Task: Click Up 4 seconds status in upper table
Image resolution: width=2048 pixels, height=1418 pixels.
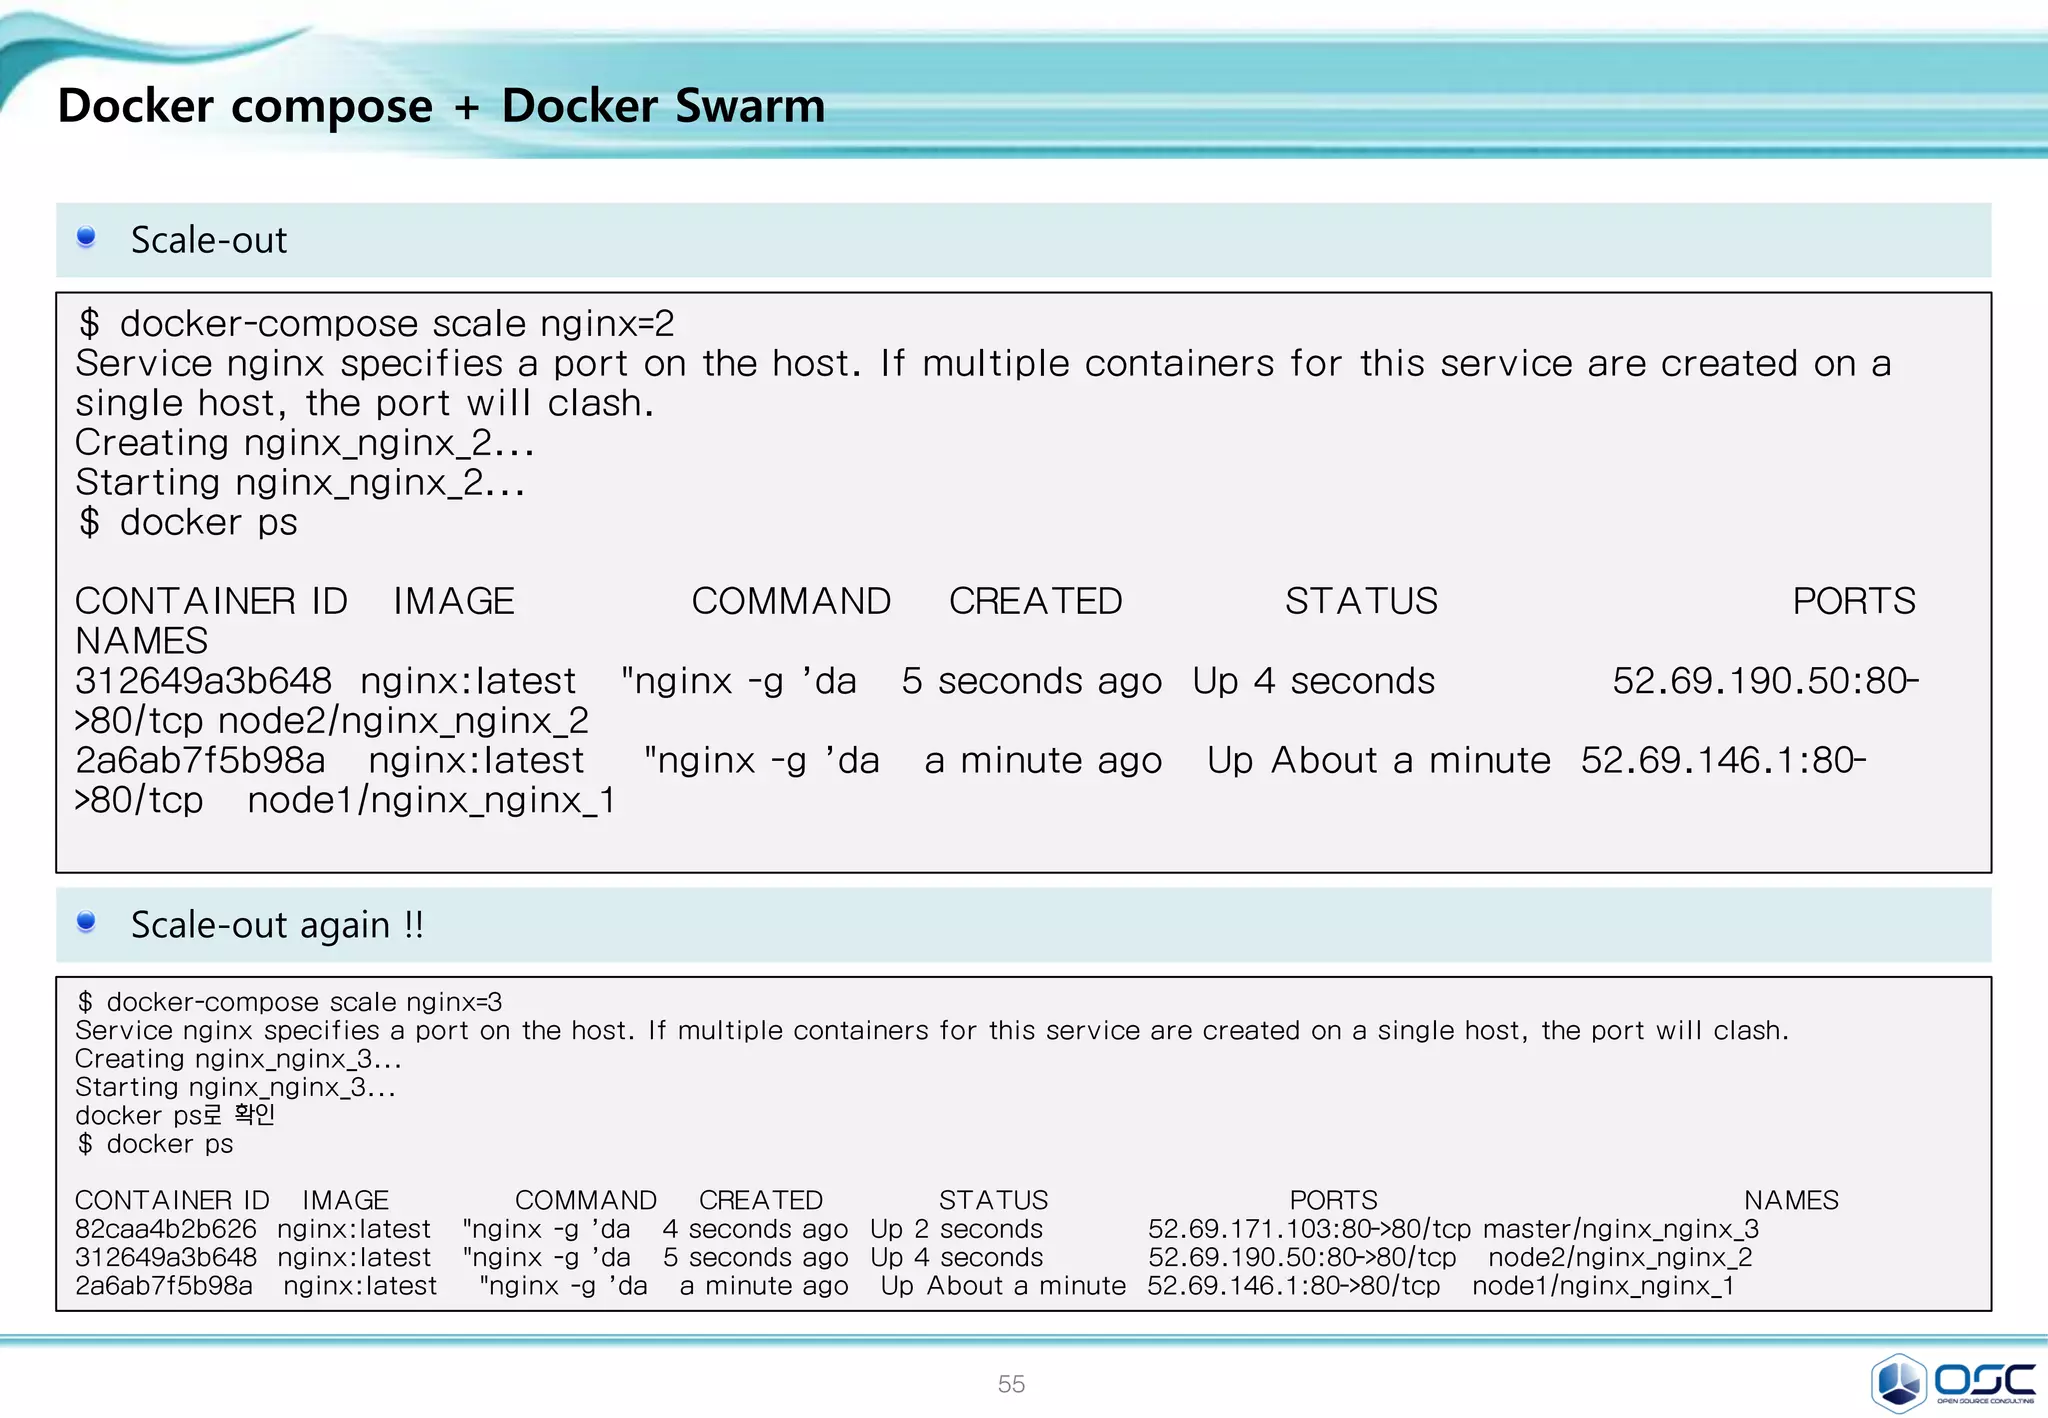Action: (x=1314, y=681)
